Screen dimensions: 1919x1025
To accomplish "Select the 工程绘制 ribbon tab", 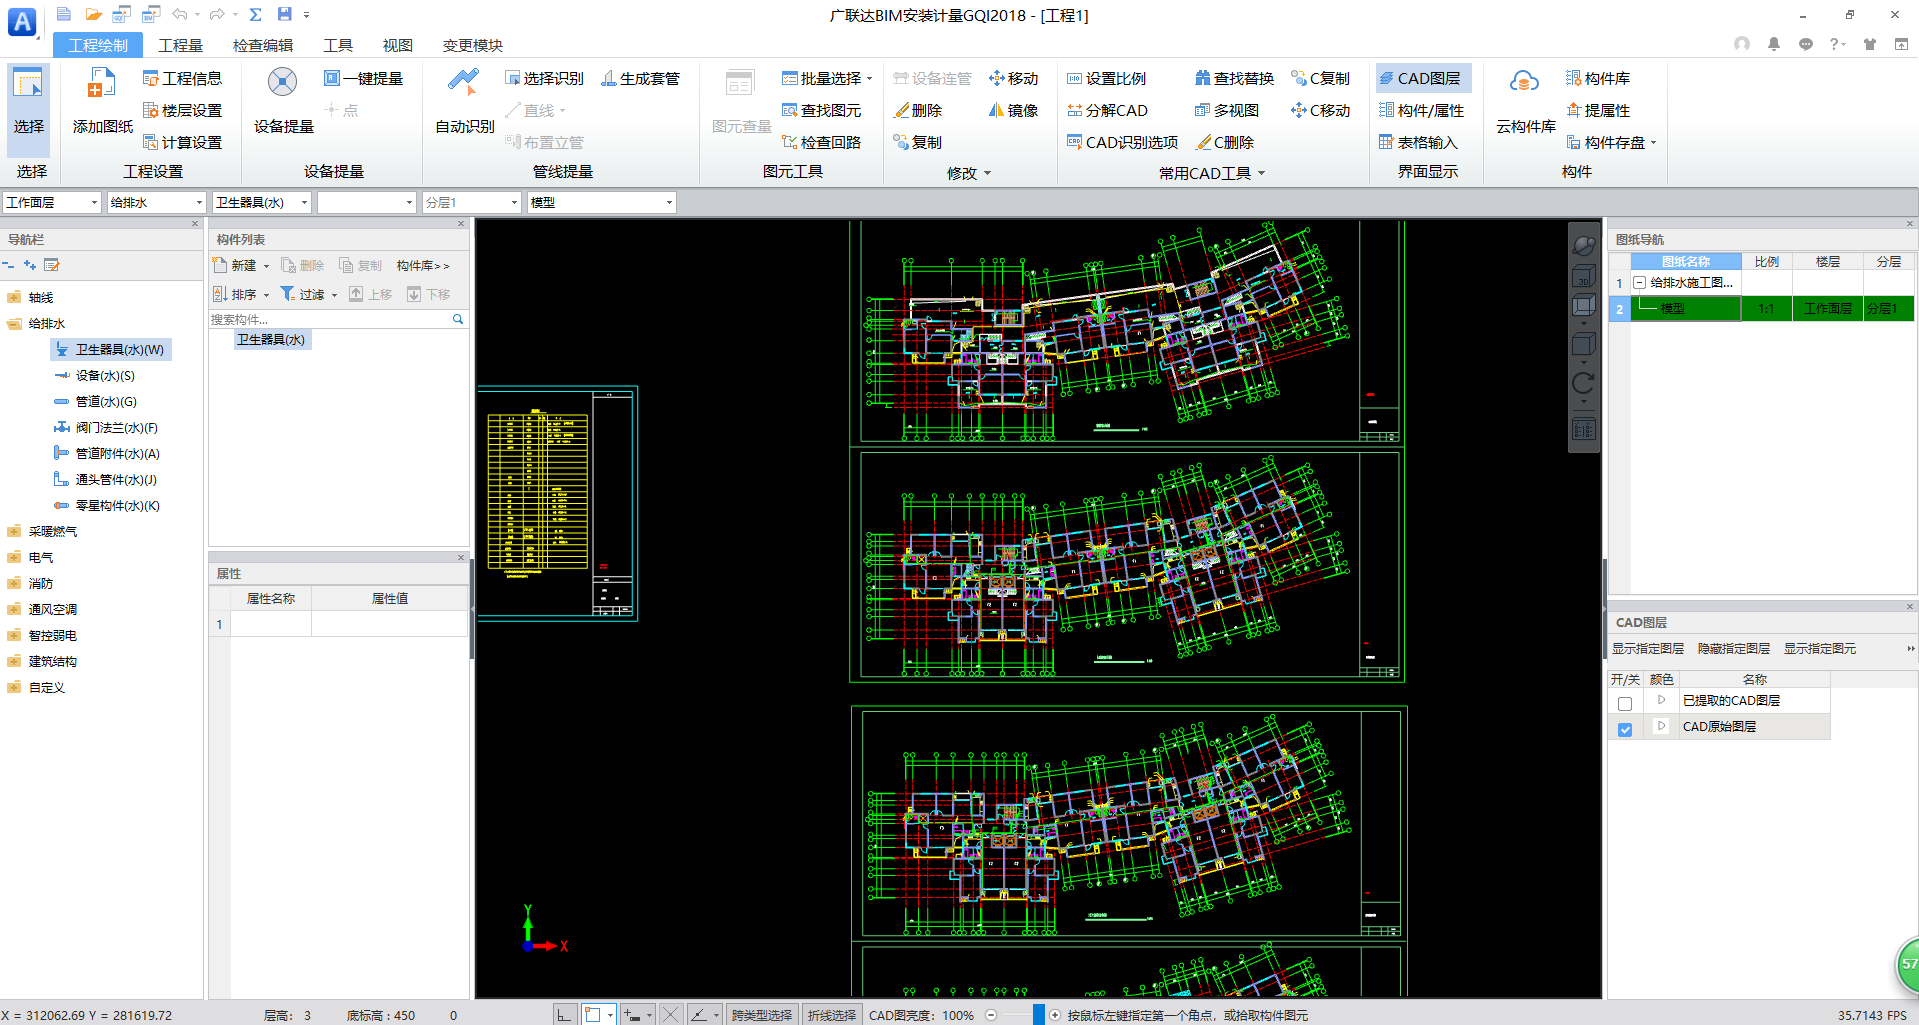I will (97, 45).
